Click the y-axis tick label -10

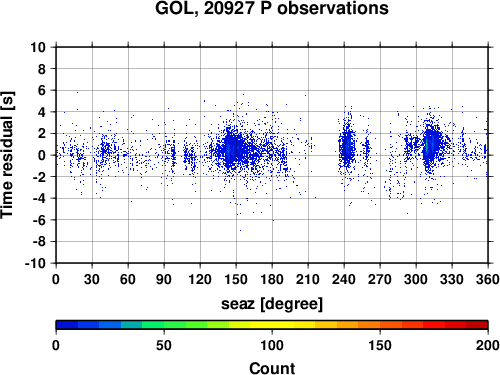pyautogui.click(x=35, y=263)
